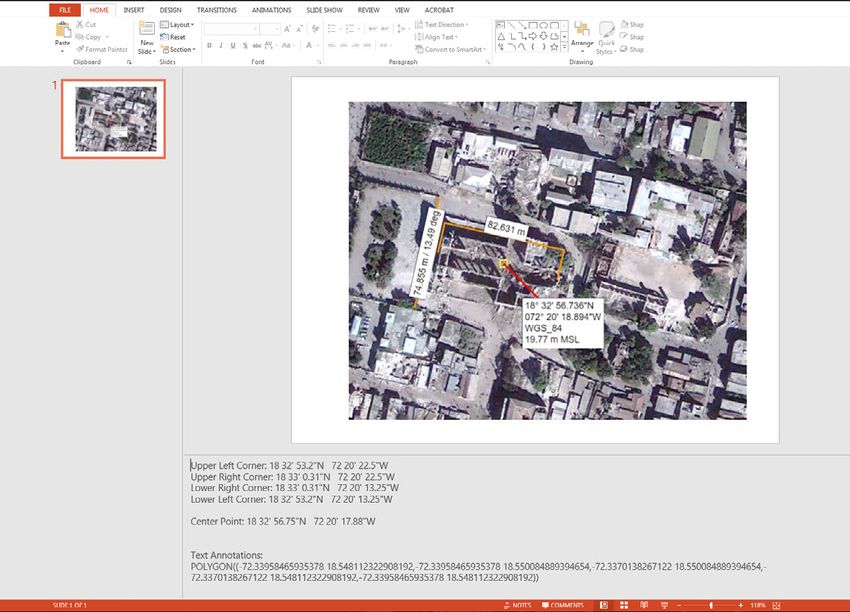Click the Shape Outline icon
Viewport: 850px width, 612px height.
(x=624, y=37)
